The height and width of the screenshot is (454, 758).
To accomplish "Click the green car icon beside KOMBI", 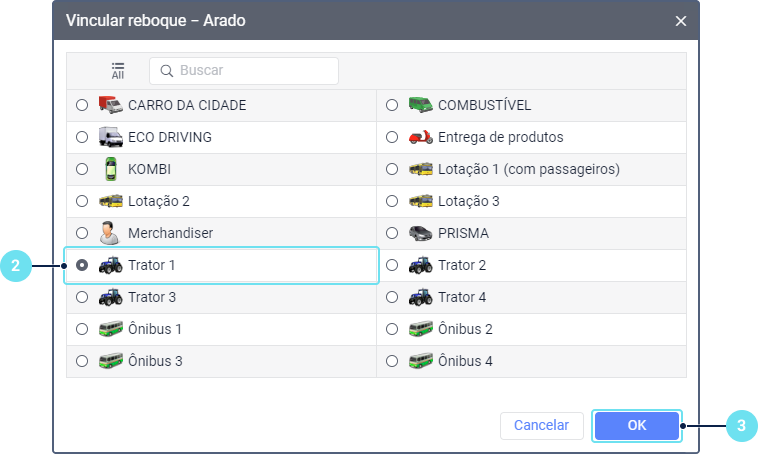I will point(111,169).
